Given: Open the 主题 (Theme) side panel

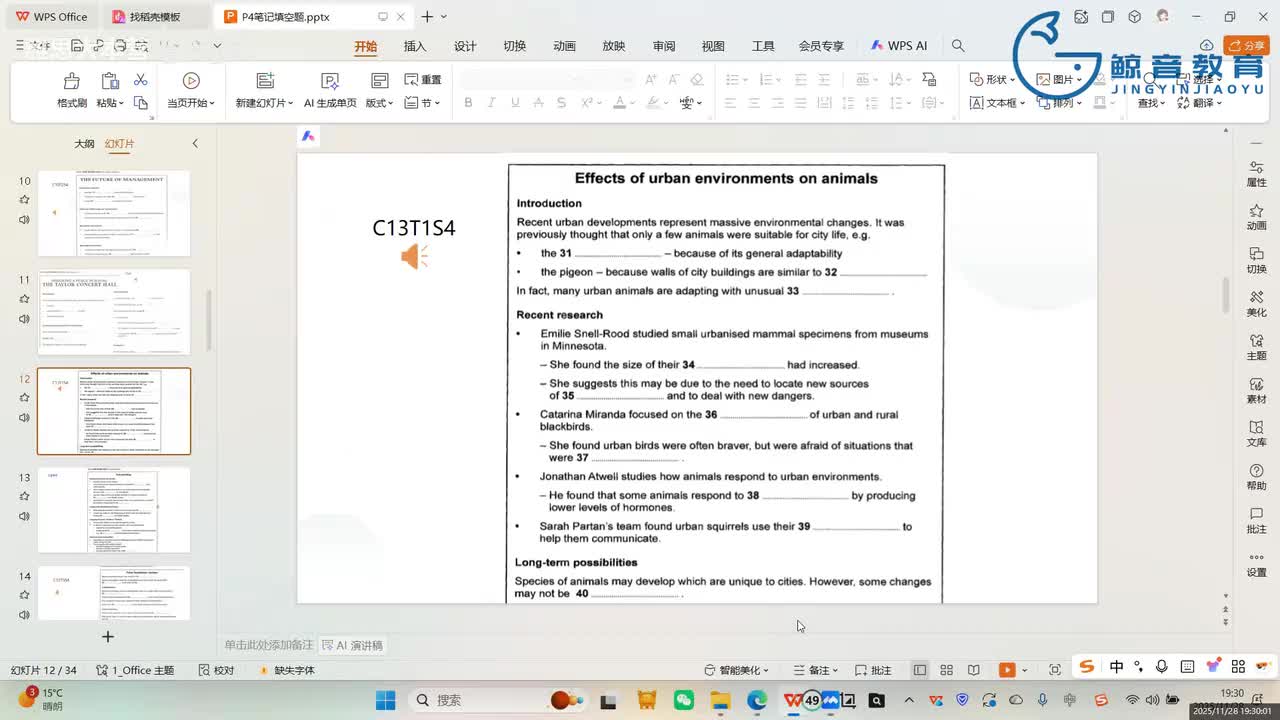Looking at the screenshot, I should click(x=1256, y=346).
